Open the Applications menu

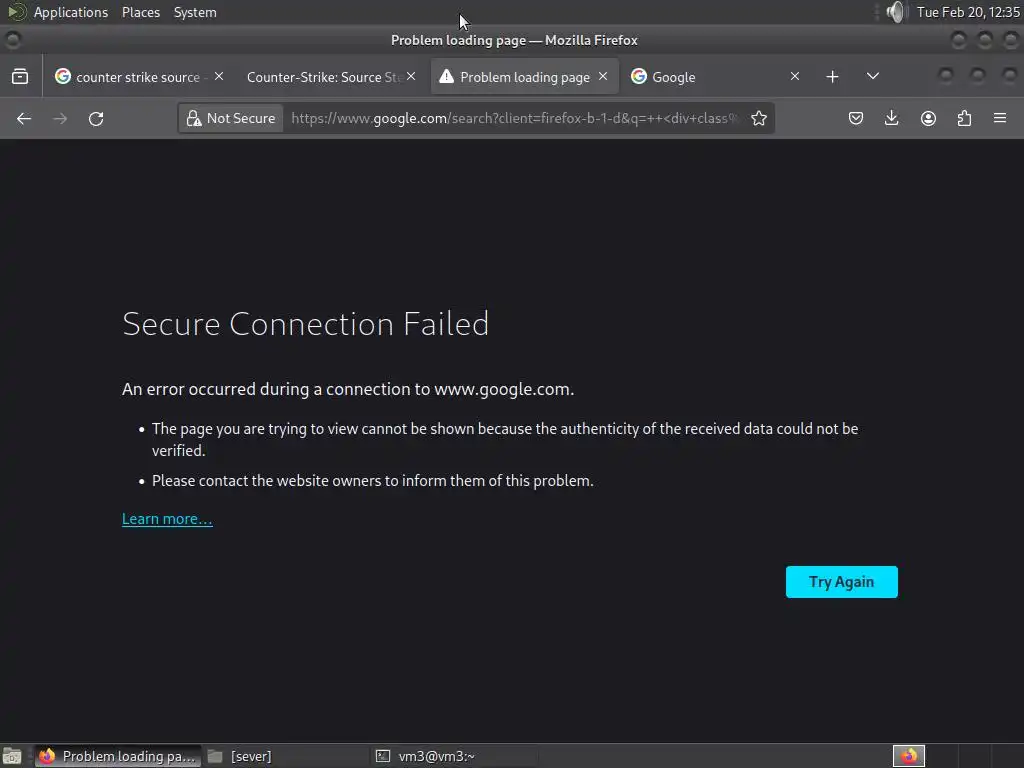(x=70, y=12)
